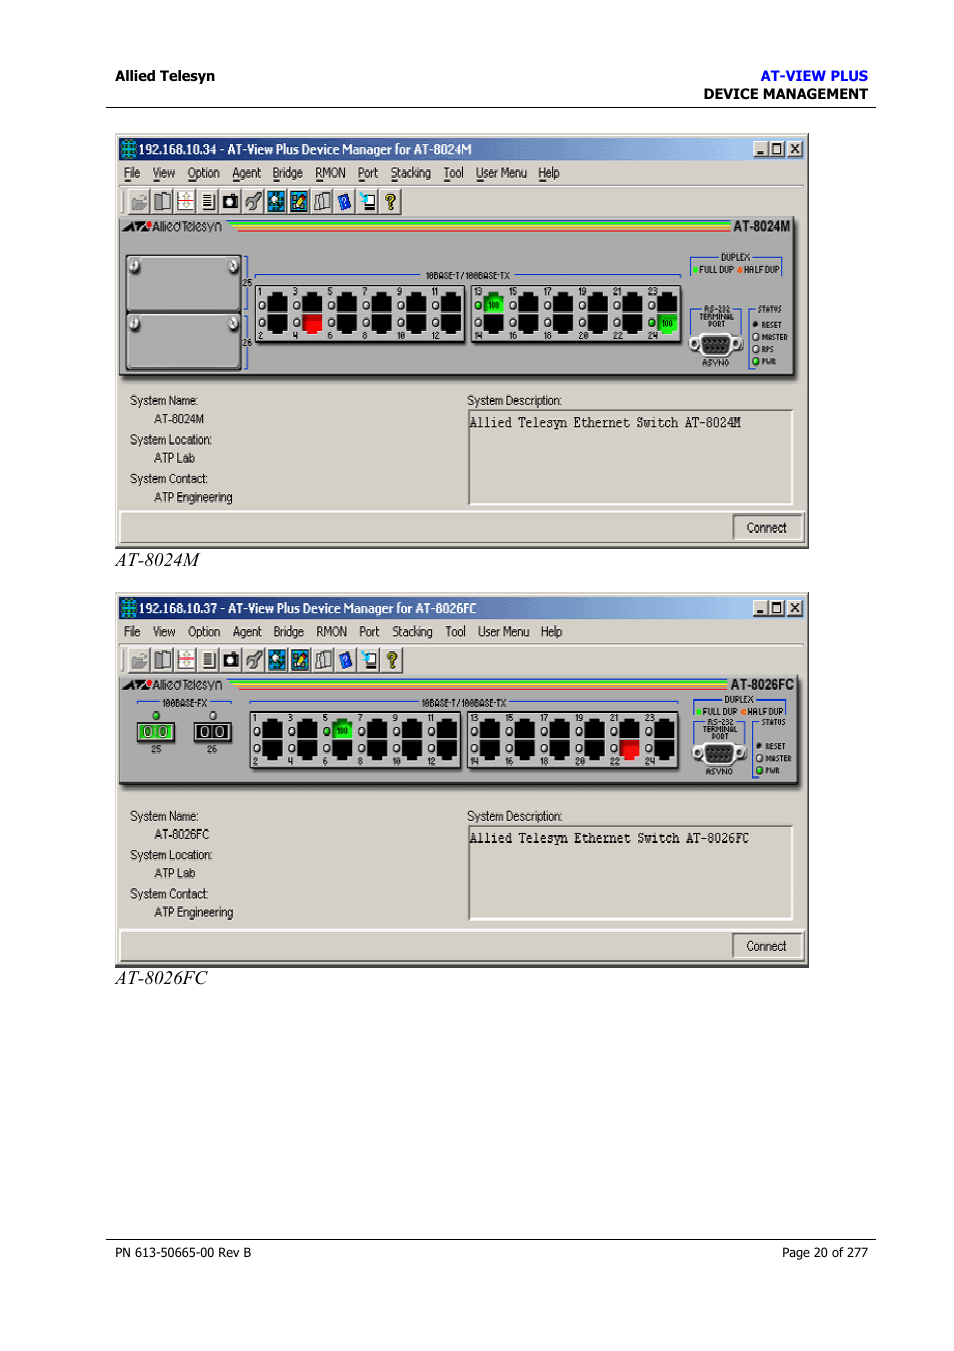Open User Menu in AT-8026FC window
The width and height of the screenshot is (954, 1351).
(x=503, y=632)
